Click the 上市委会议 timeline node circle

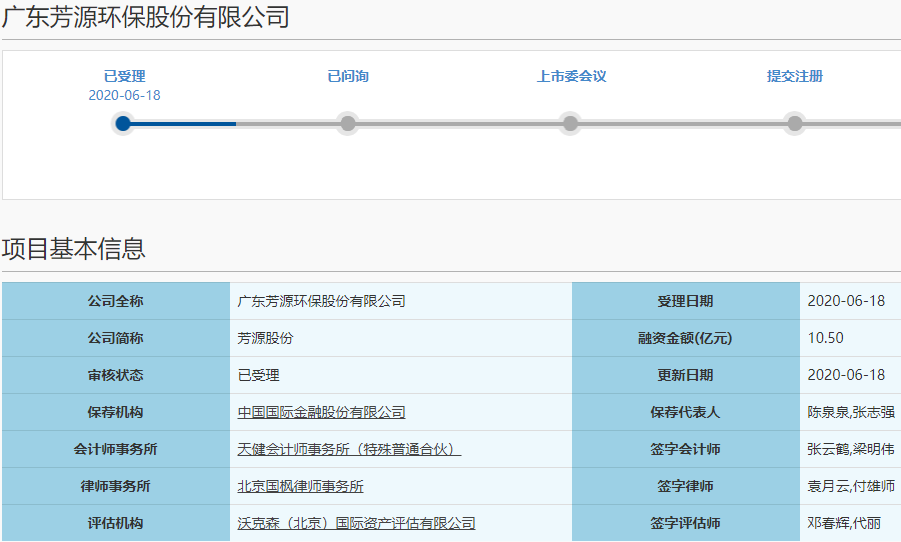(570, 124)
